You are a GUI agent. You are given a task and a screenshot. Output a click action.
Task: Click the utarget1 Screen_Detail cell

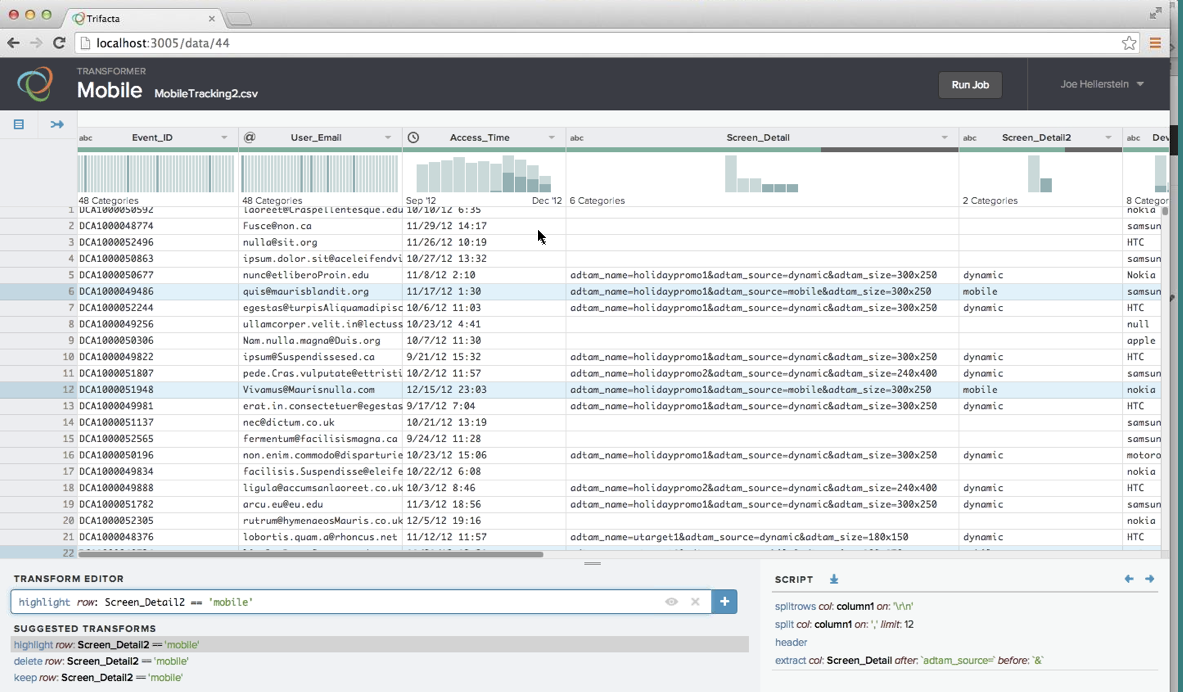click(739, 537)
